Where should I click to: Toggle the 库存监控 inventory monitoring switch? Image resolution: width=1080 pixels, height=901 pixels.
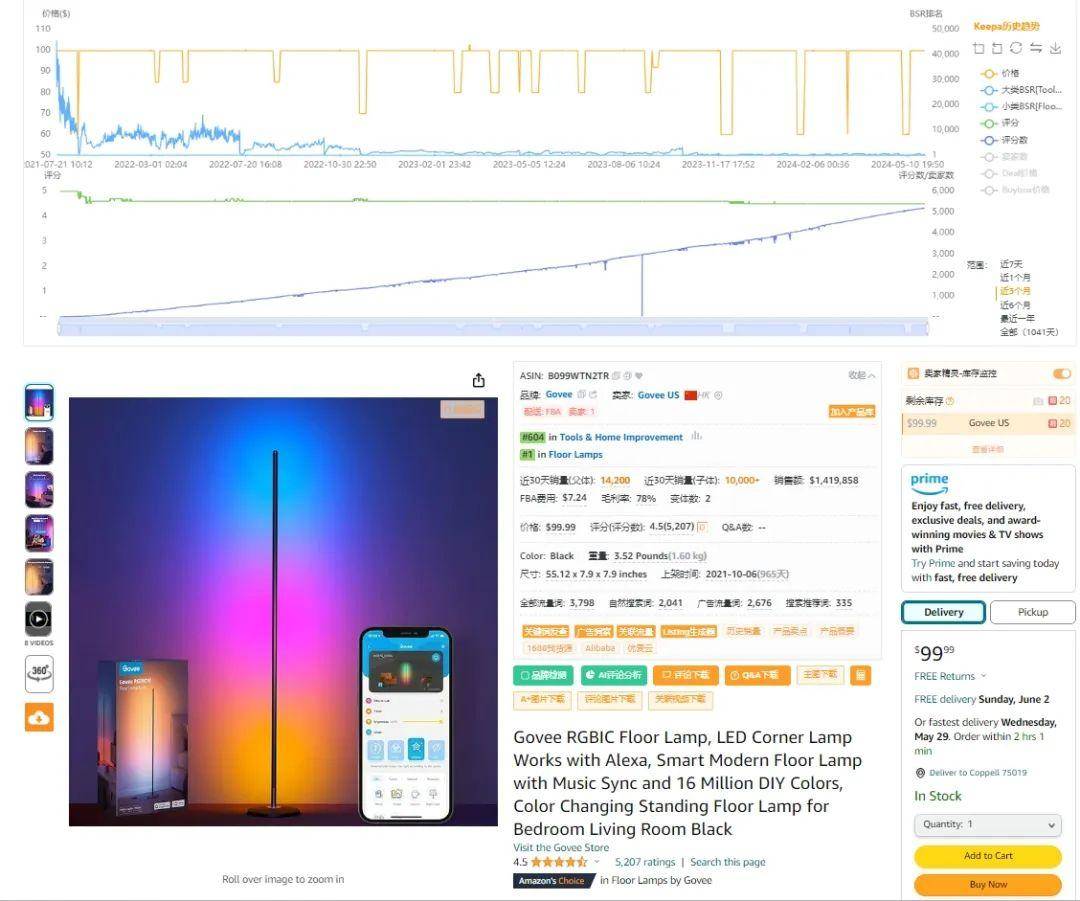coord(1061,373)
